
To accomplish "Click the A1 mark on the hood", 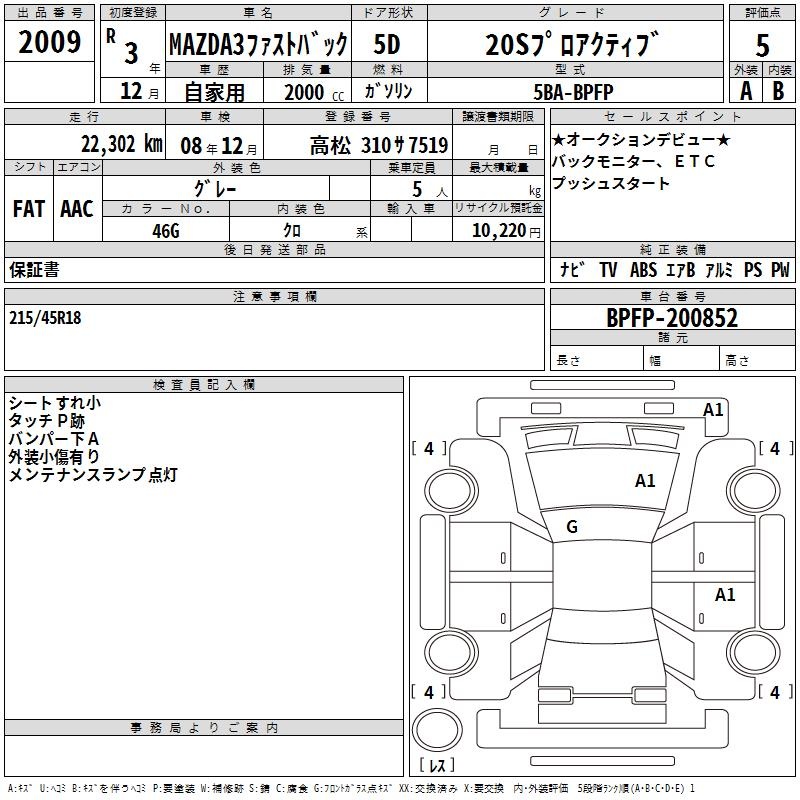I will coord(645,481).
